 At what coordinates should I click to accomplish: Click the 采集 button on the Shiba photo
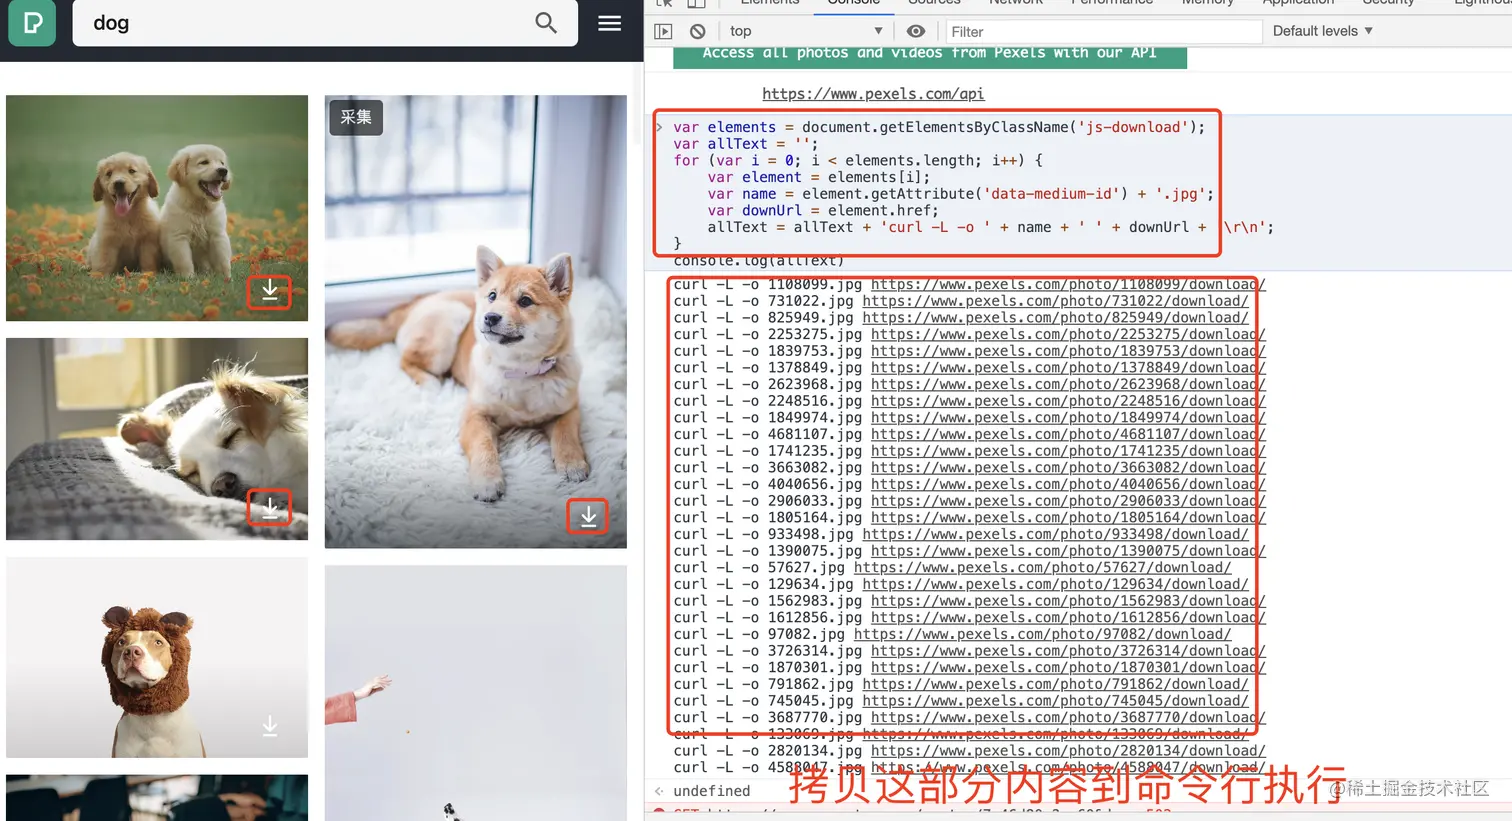point(356,117)
